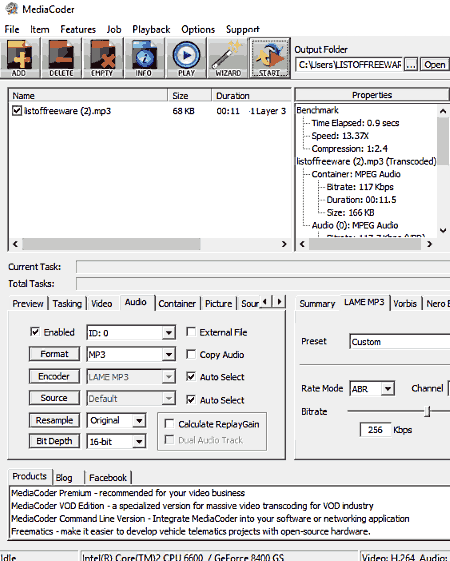
Task: Click the 256 Kbps bitrate field
Action: [375, 430]
